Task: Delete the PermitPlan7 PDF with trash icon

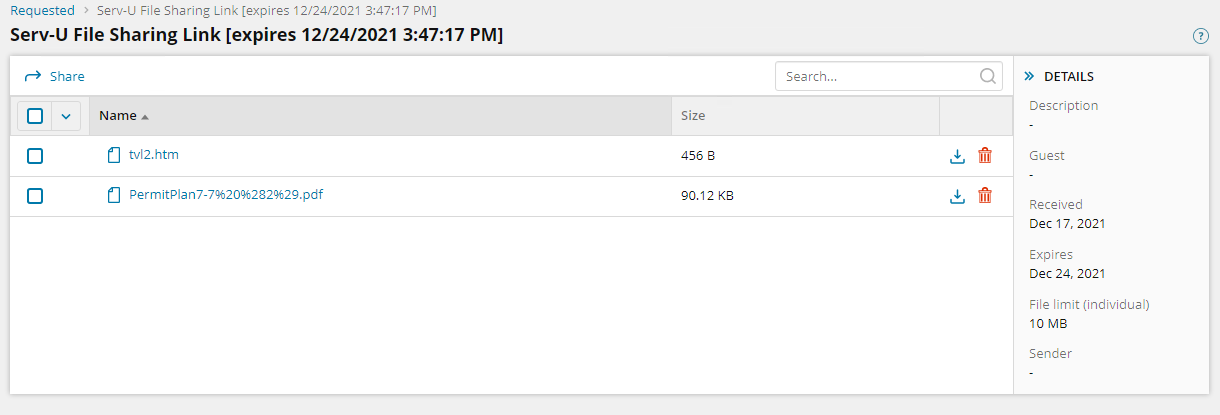Action: [985, 196]
